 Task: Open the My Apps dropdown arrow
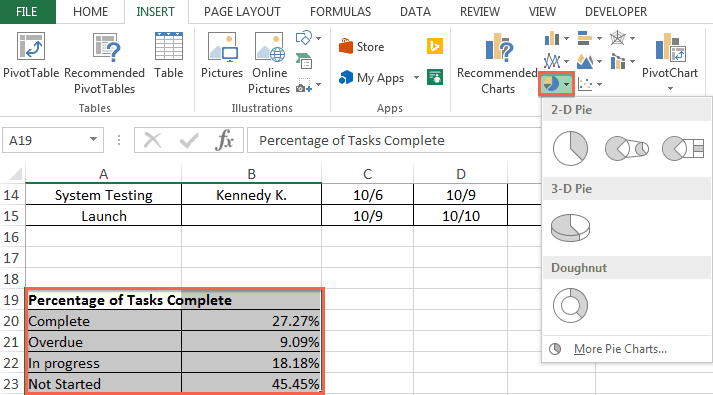416,78
